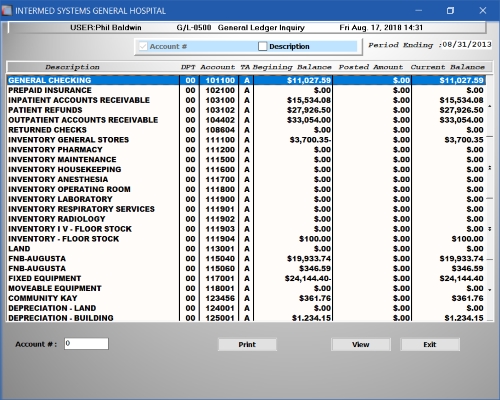The image size is (500, 400).
Task: Click the View button
Action: click(361, 344)
